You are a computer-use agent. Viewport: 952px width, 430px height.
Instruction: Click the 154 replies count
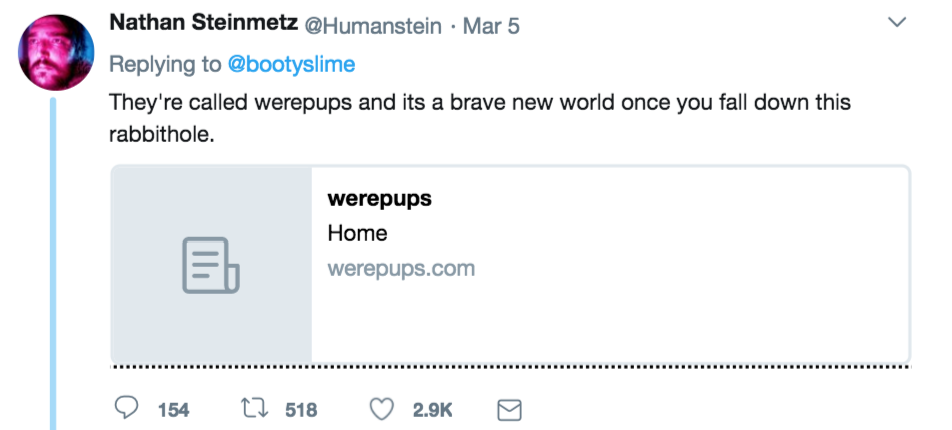click(x=173, y=409)
